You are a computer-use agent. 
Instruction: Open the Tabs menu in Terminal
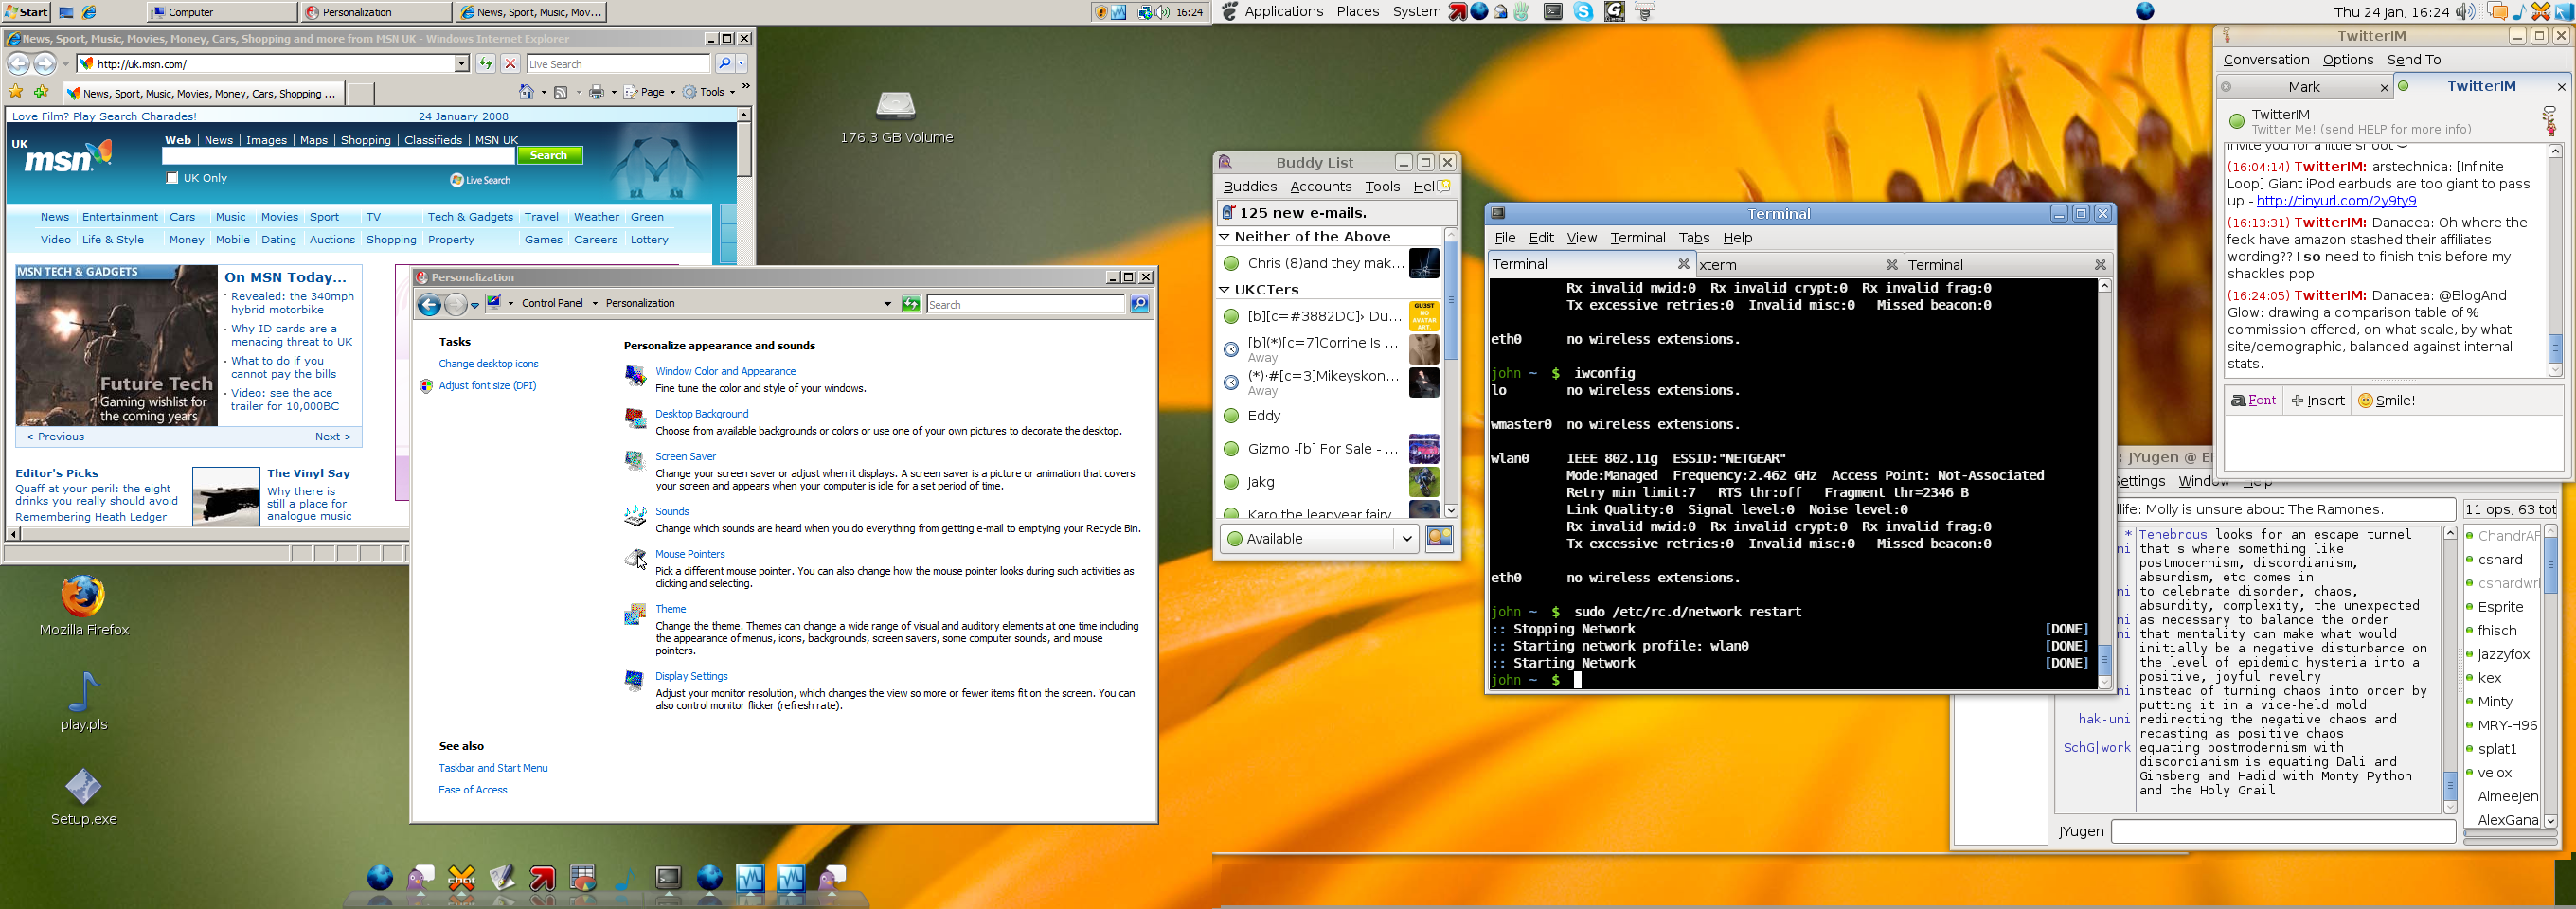coord(1694,238)
